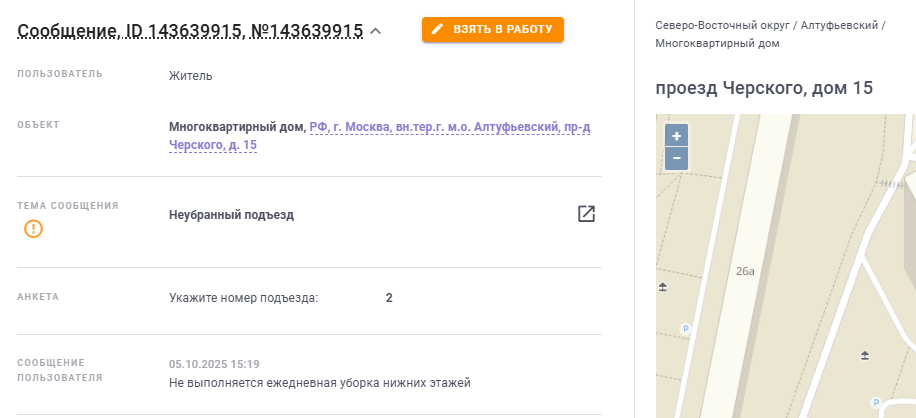
Task: Click the parking marker left of building 26а
Action: tap(686, 328)
